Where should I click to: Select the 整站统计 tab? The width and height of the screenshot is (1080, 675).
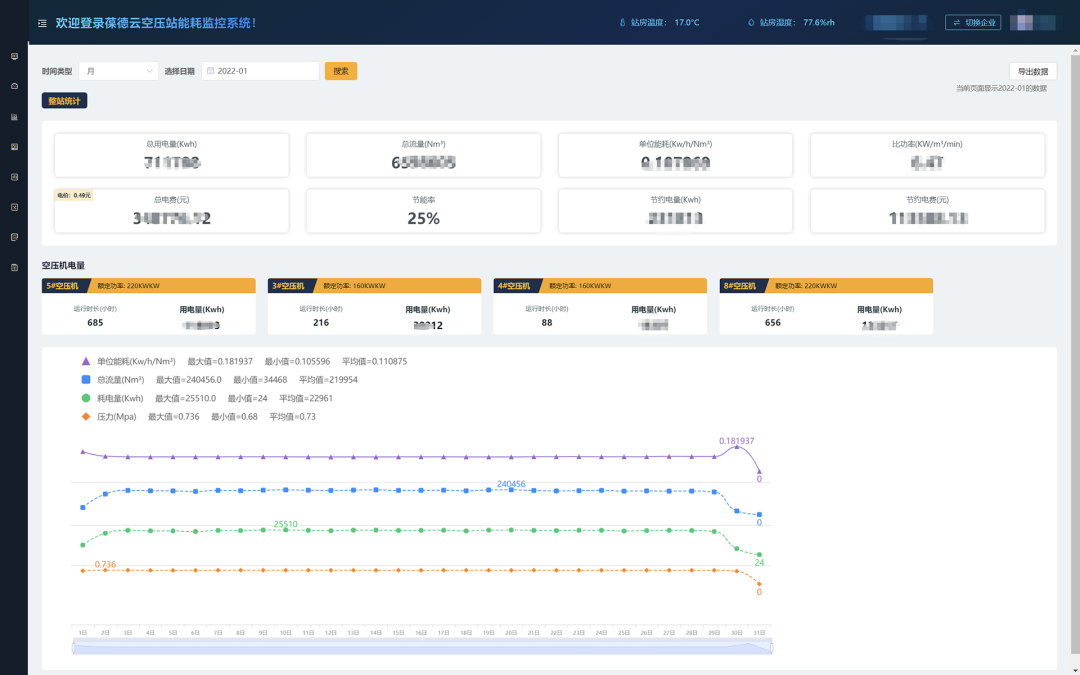(65, 100)
